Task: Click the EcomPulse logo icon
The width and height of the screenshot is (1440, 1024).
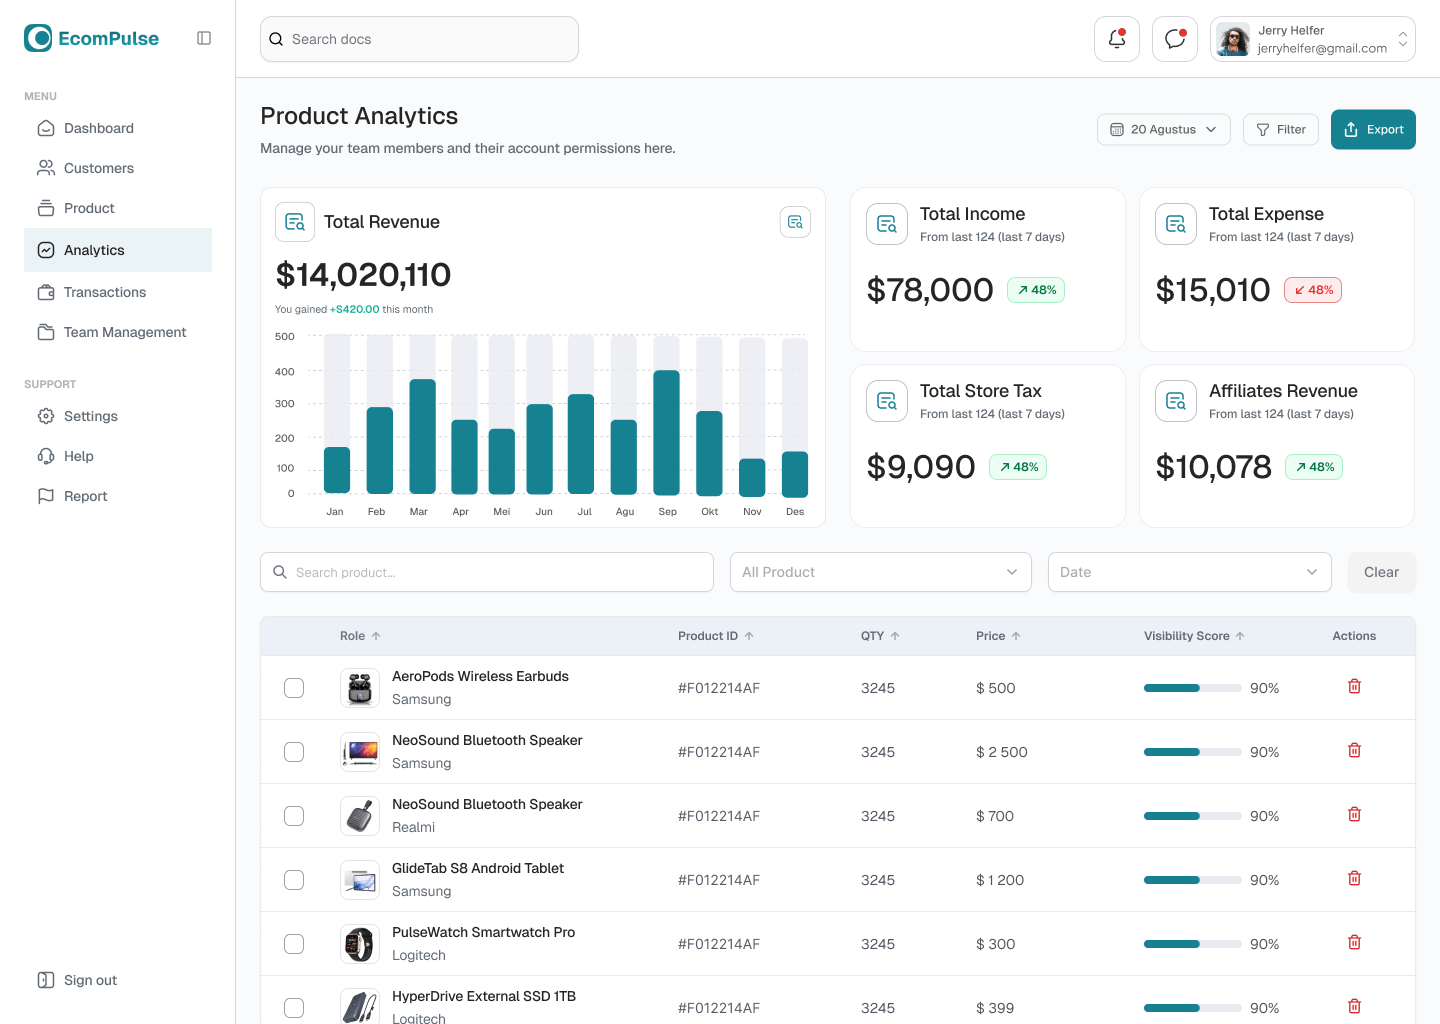Action: click(38, 37)
